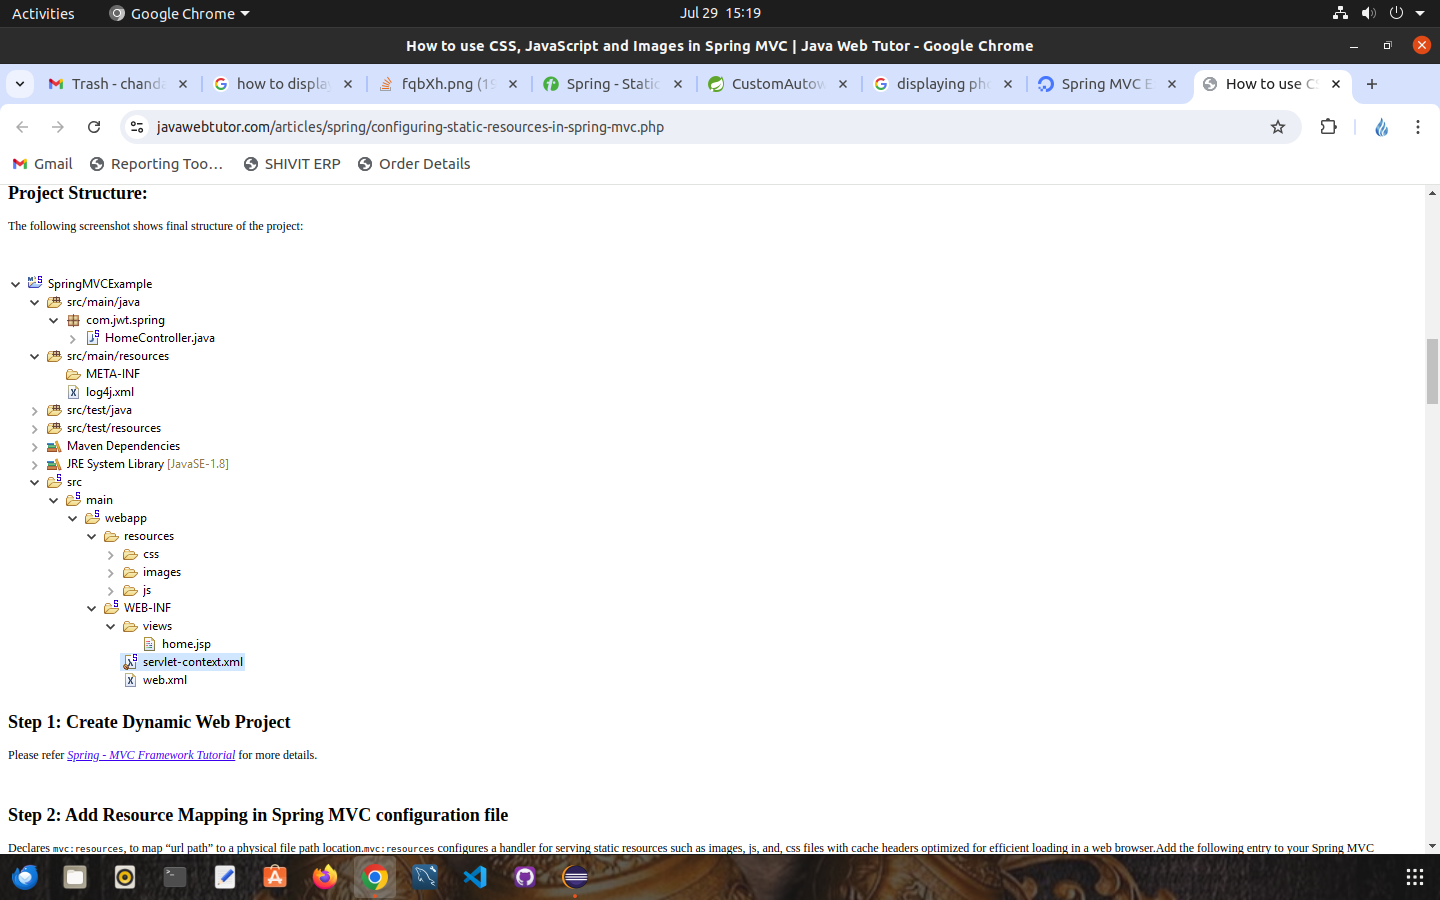
Task: Open Firefox from the dock
Action: coord(325,877)
